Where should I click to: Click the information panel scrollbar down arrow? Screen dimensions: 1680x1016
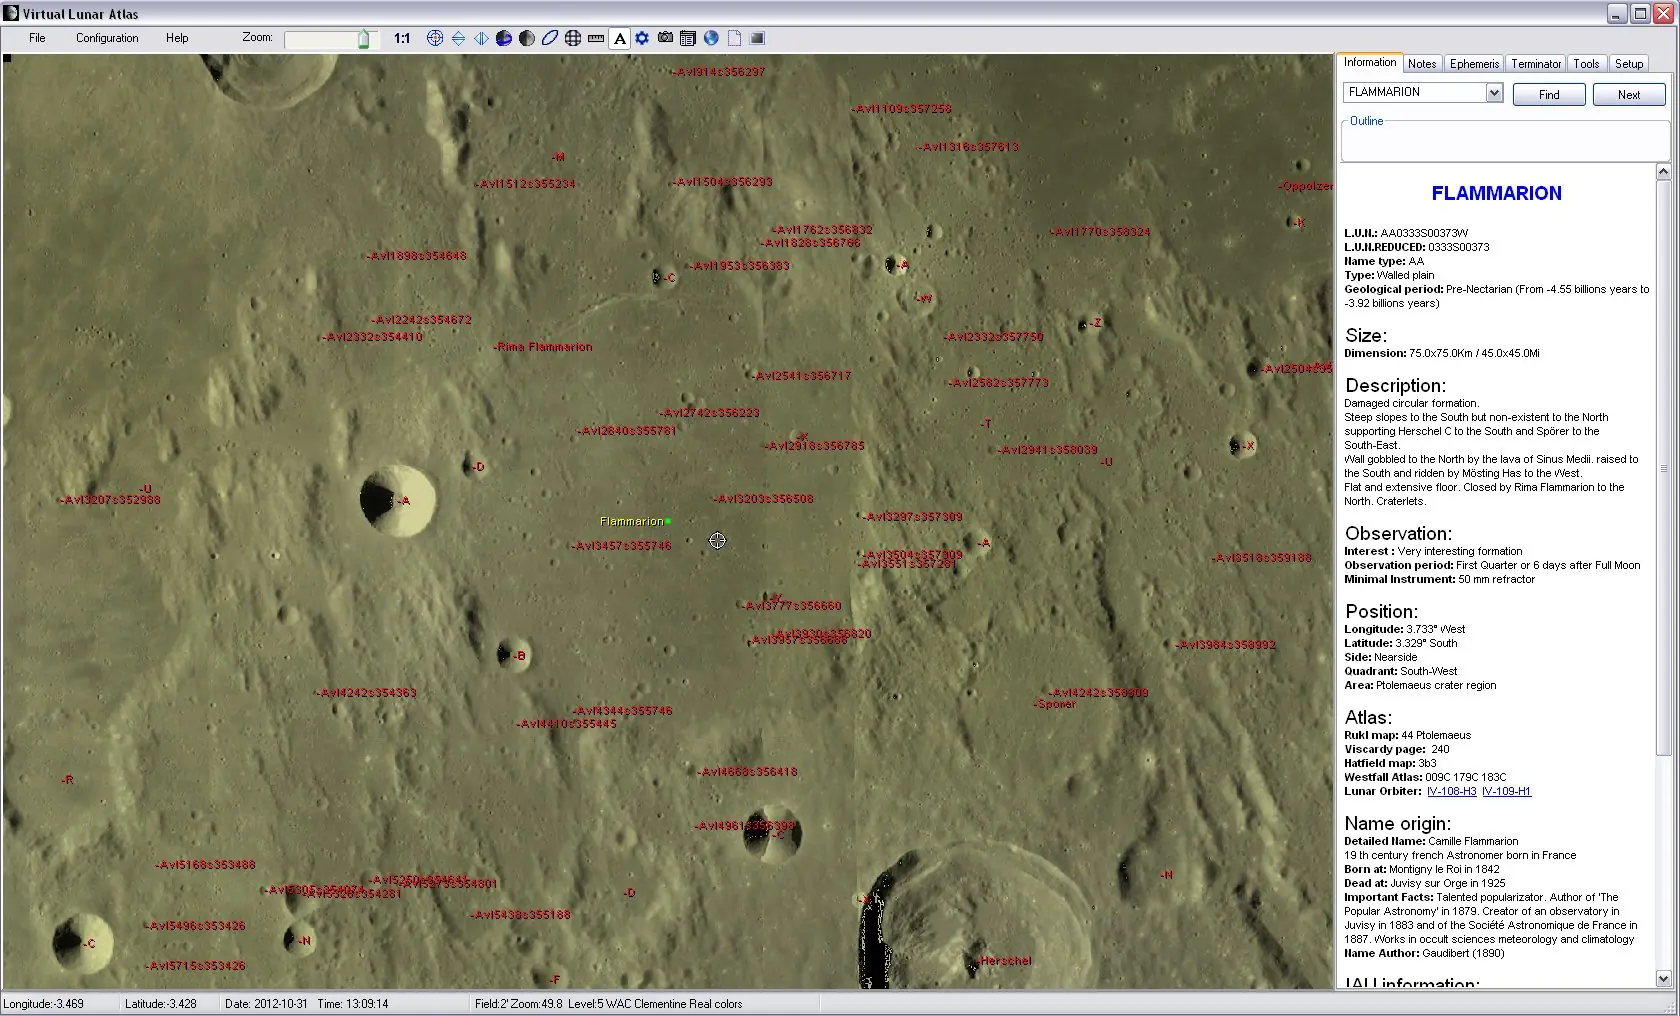point(1663,979)
